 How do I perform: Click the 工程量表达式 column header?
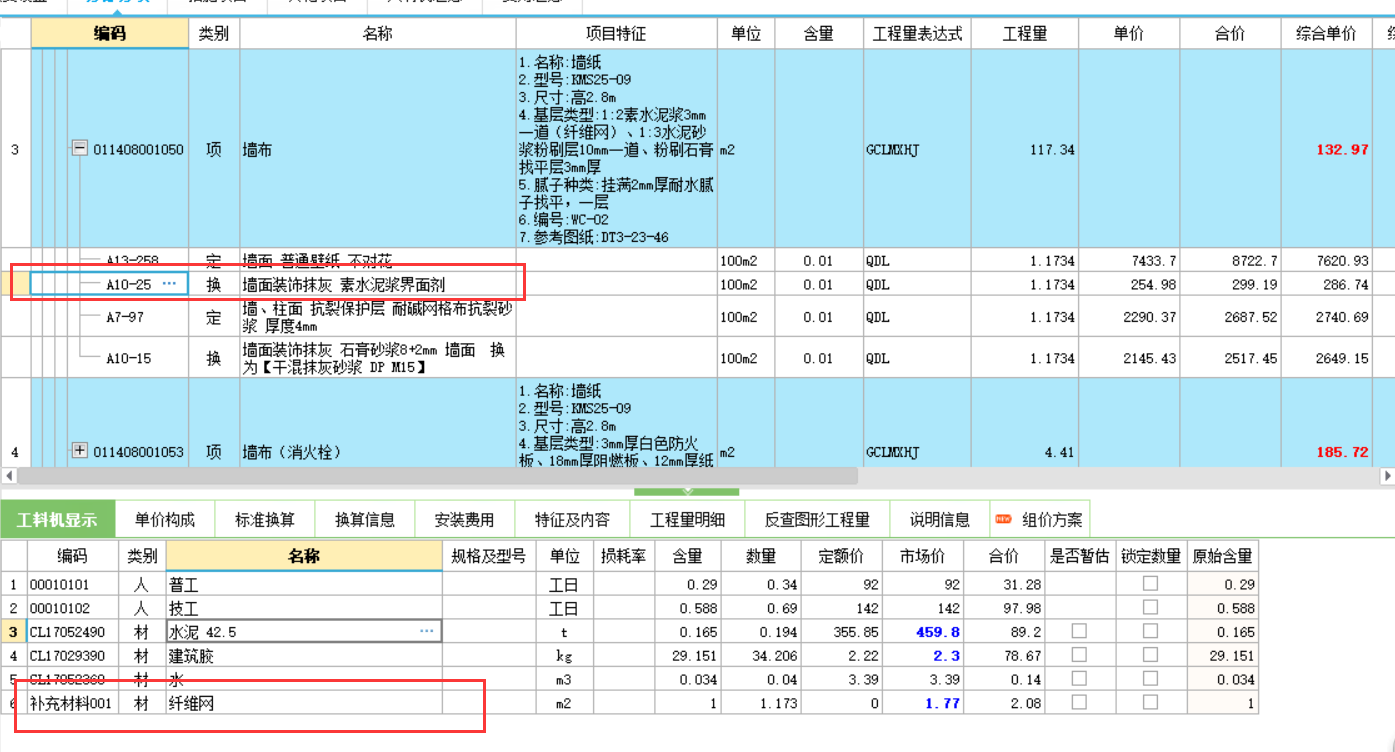917,33
